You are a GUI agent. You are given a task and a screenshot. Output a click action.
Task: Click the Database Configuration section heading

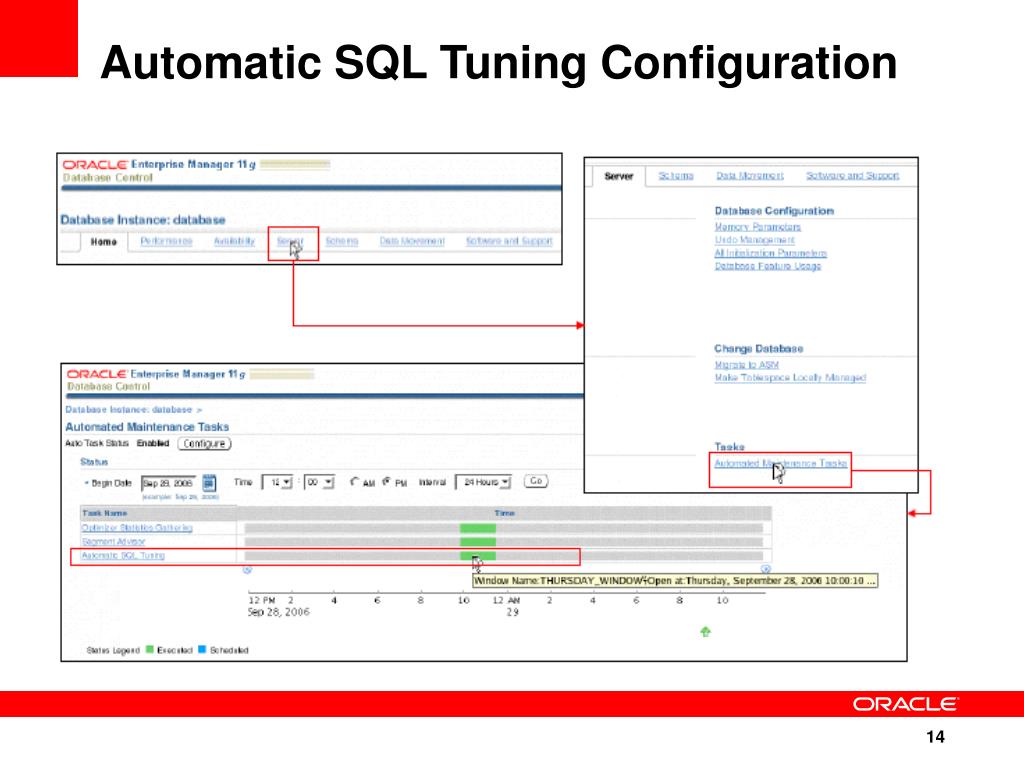[x=774, y=211]
